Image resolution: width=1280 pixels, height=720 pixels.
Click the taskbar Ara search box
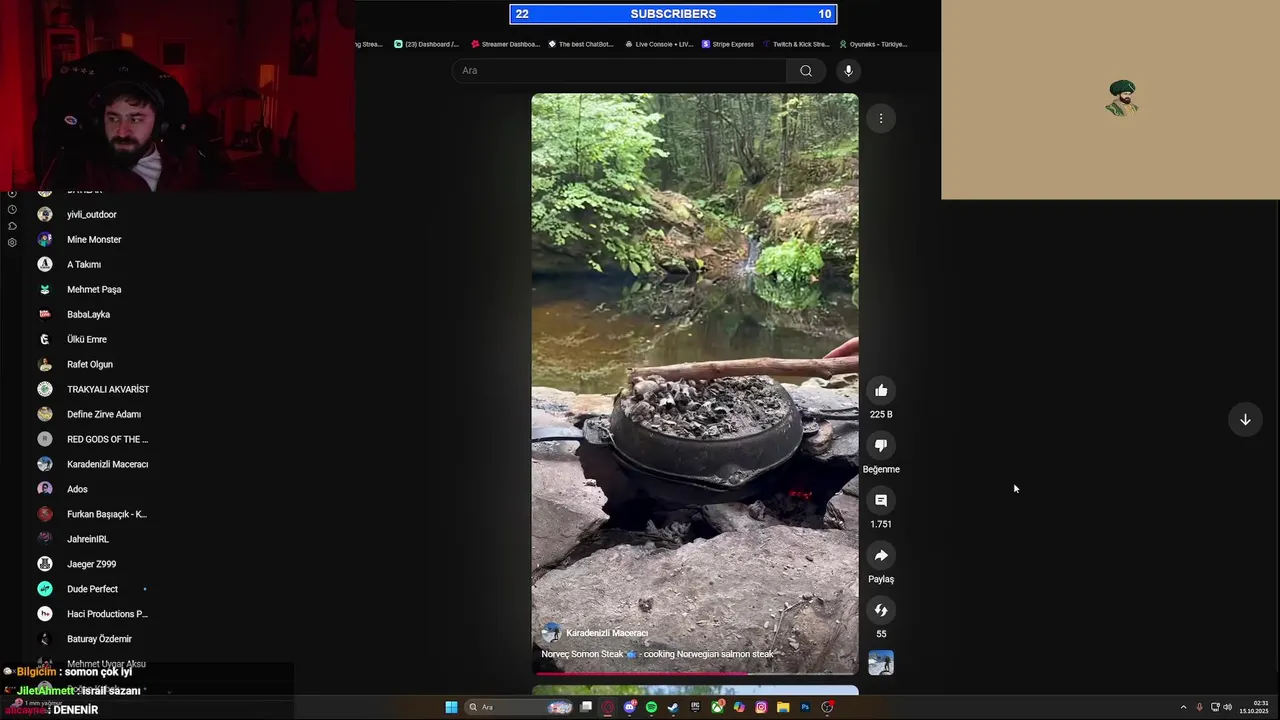(519, 707)
